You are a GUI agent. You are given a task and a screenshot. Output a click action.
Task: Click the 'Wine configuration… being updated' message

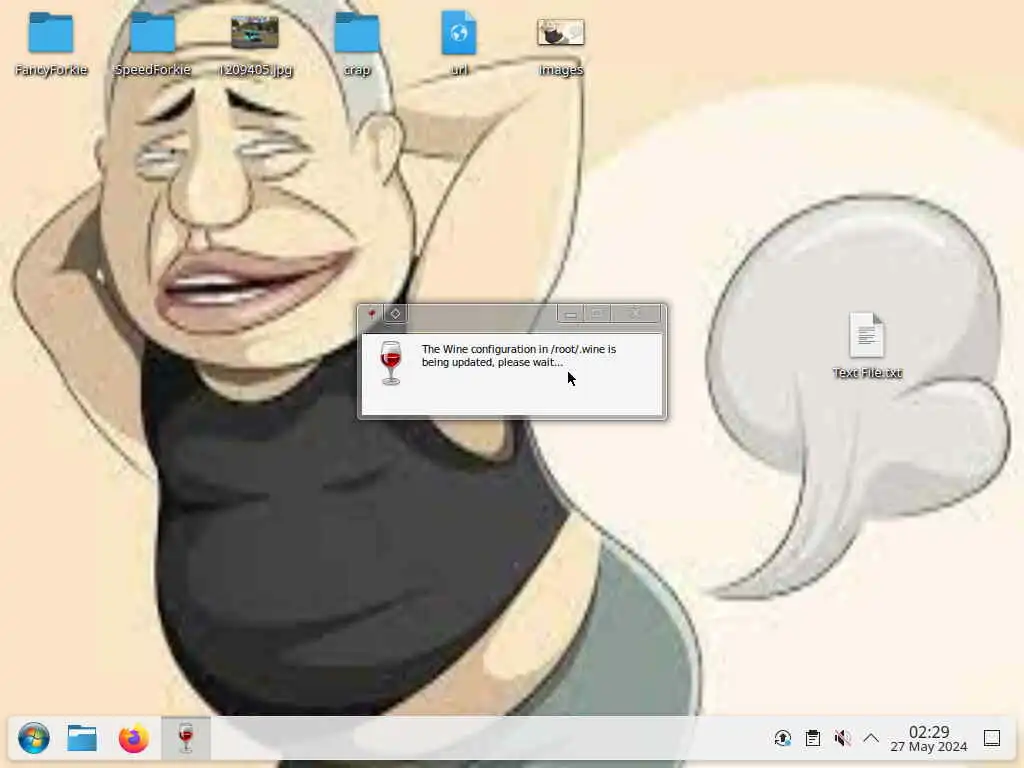click(519, 356)
